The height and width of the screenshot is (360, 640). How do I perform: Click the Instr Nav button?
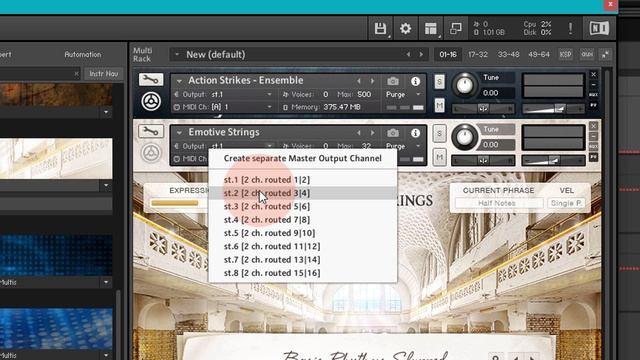[104, 74]
